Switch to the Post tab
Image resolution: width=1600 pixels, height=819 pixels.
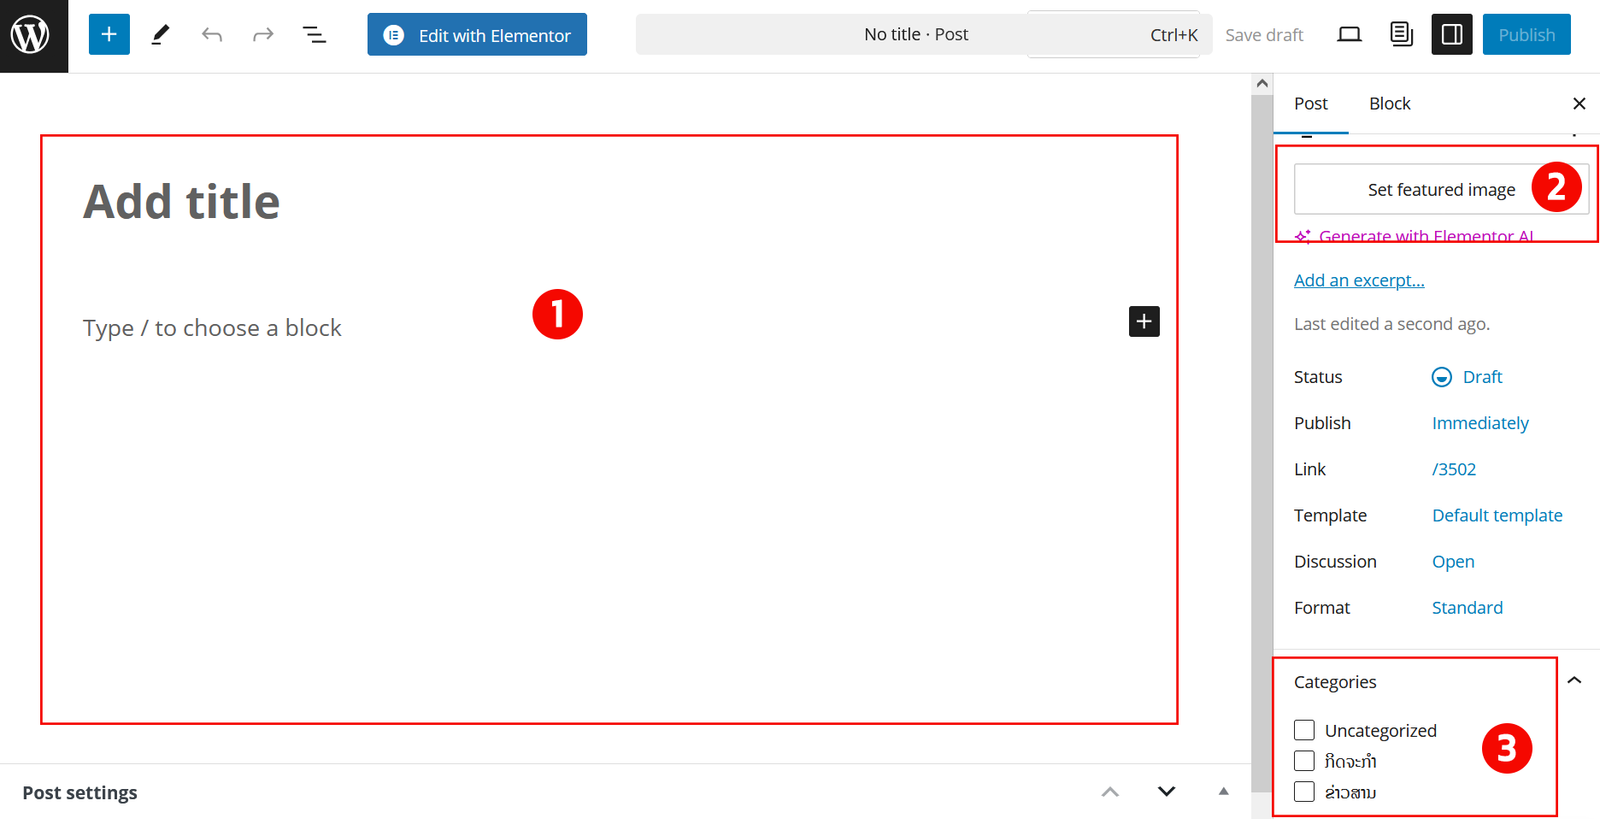(1310, 104)
